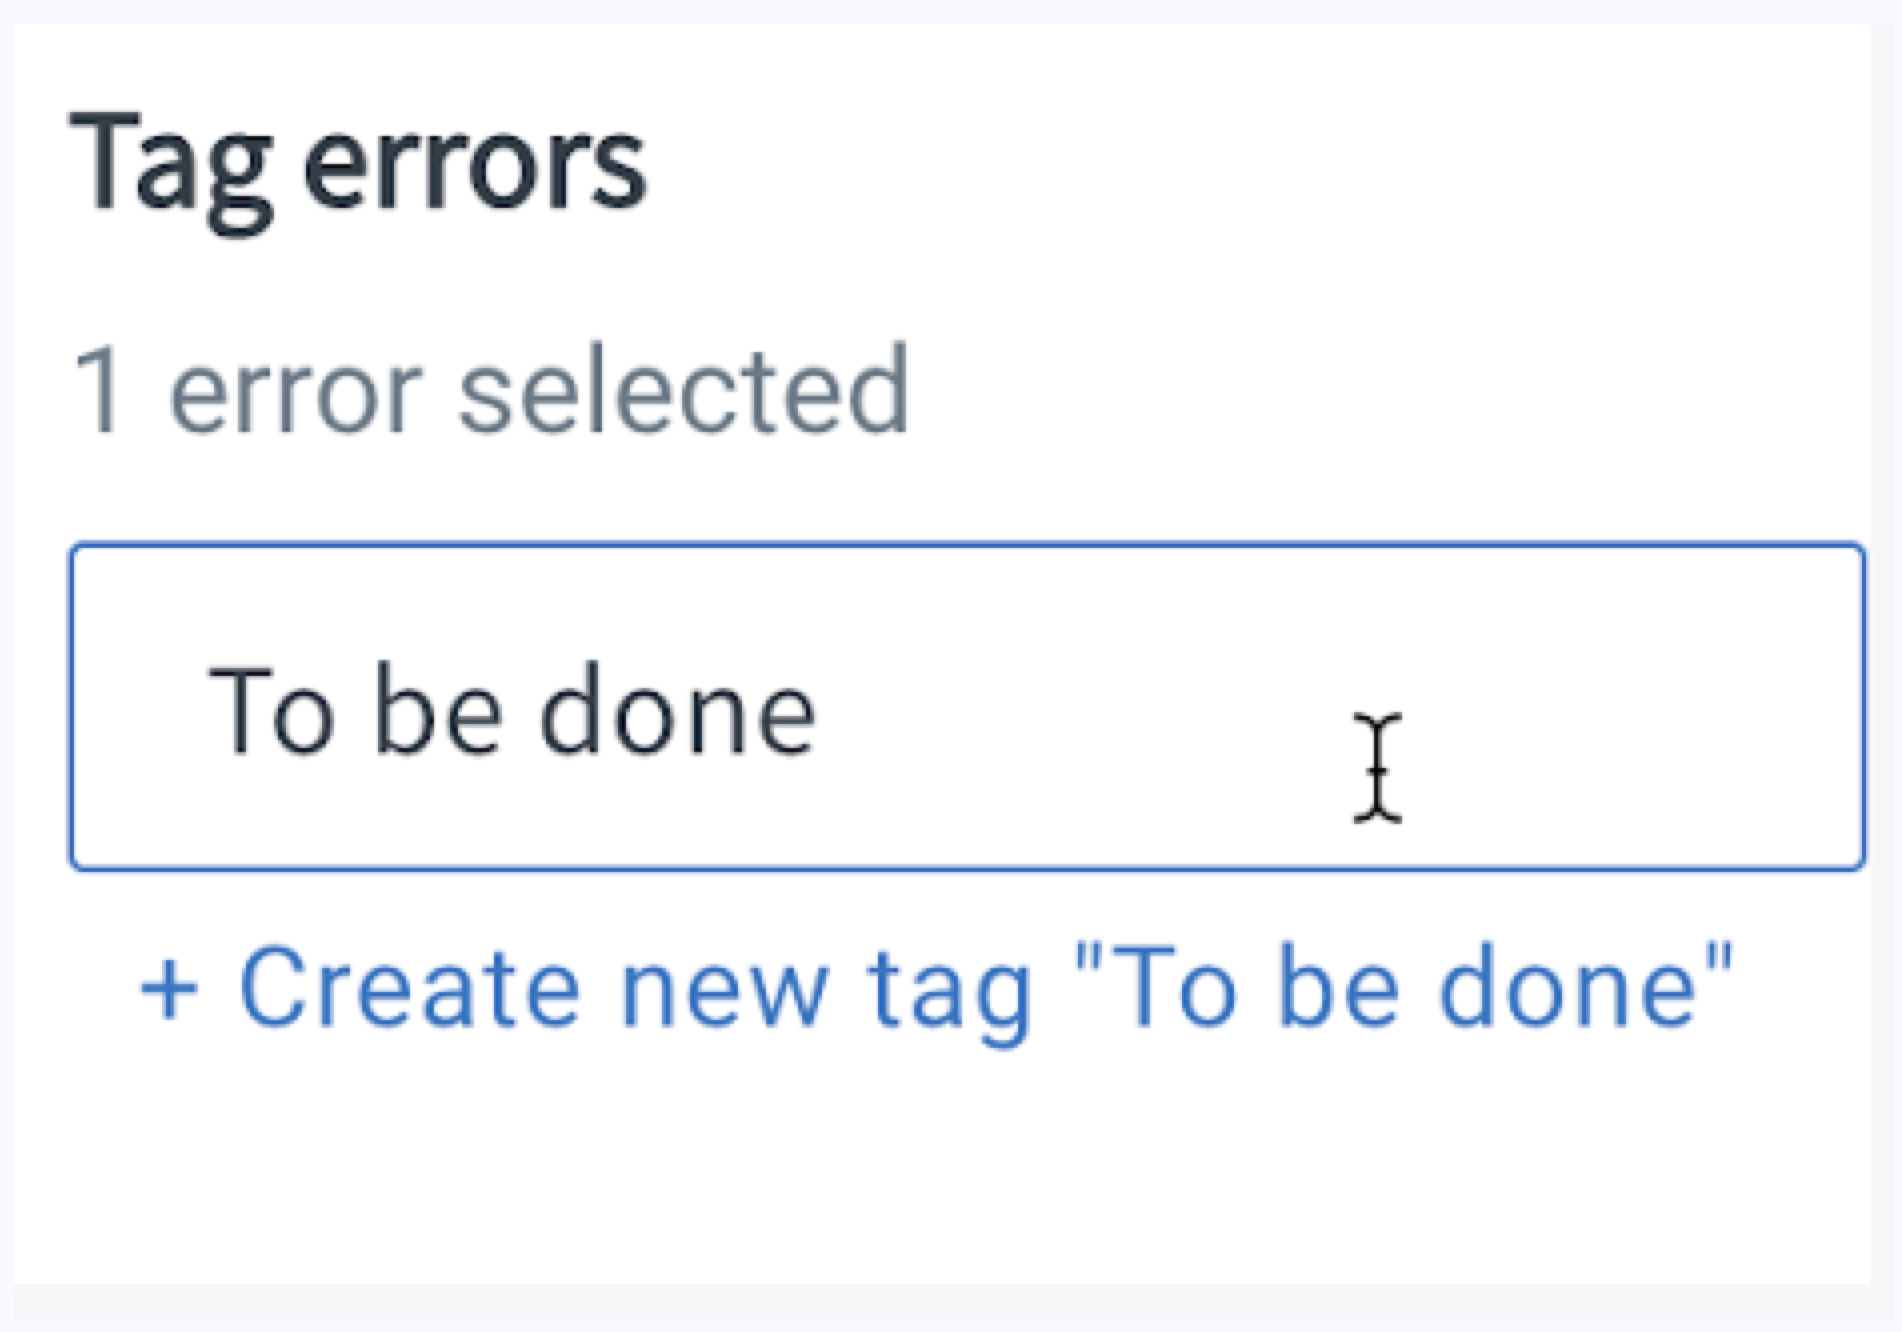The width and height of the screenshot is (1902, 1332).
Task: Click the quoted "To be done" in the link
Action: 1400,985
